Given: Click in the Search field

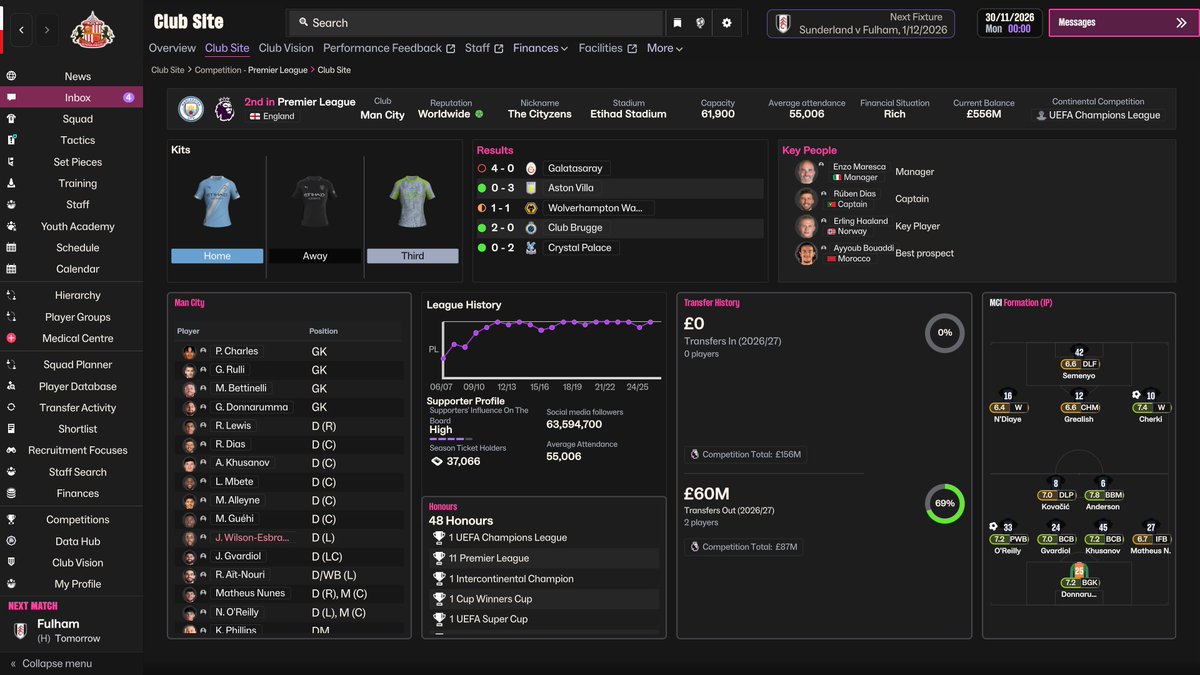Looking at the screenshot, I should (x=476, y=23).
